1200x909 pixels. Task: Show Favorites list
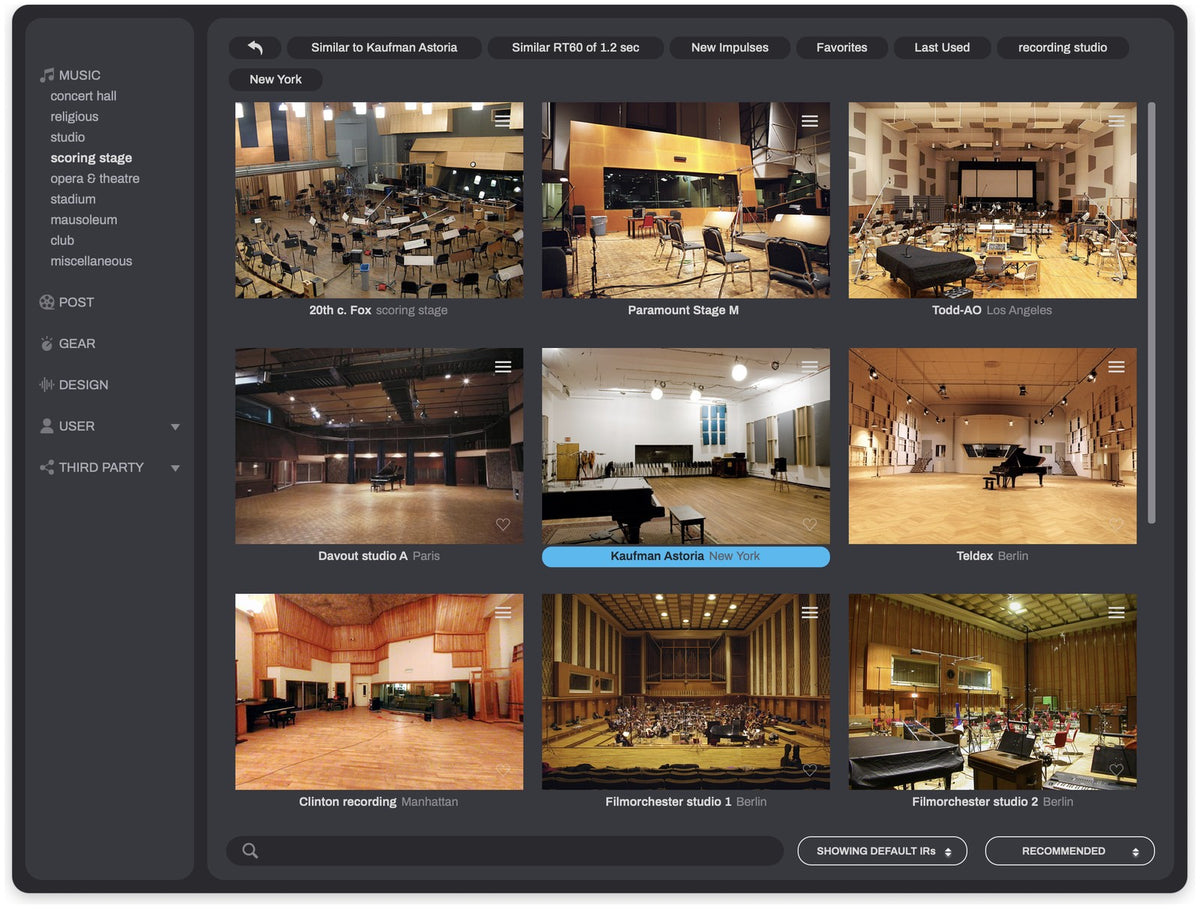pos(842,48)
